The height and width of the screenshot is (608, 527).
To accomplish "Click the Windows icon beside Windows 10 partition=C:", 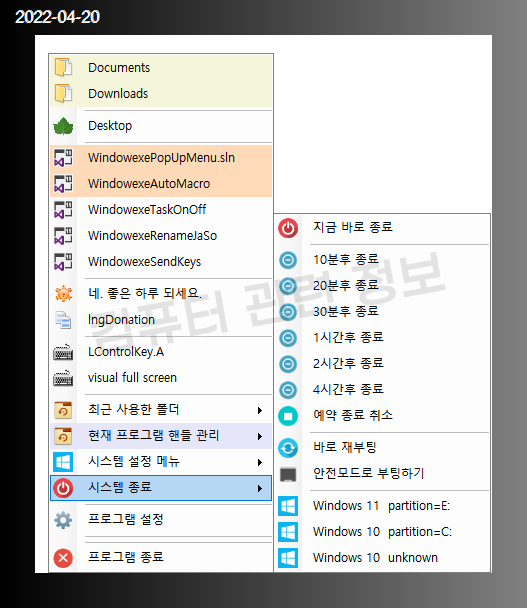I will click(x=288, y=532).
